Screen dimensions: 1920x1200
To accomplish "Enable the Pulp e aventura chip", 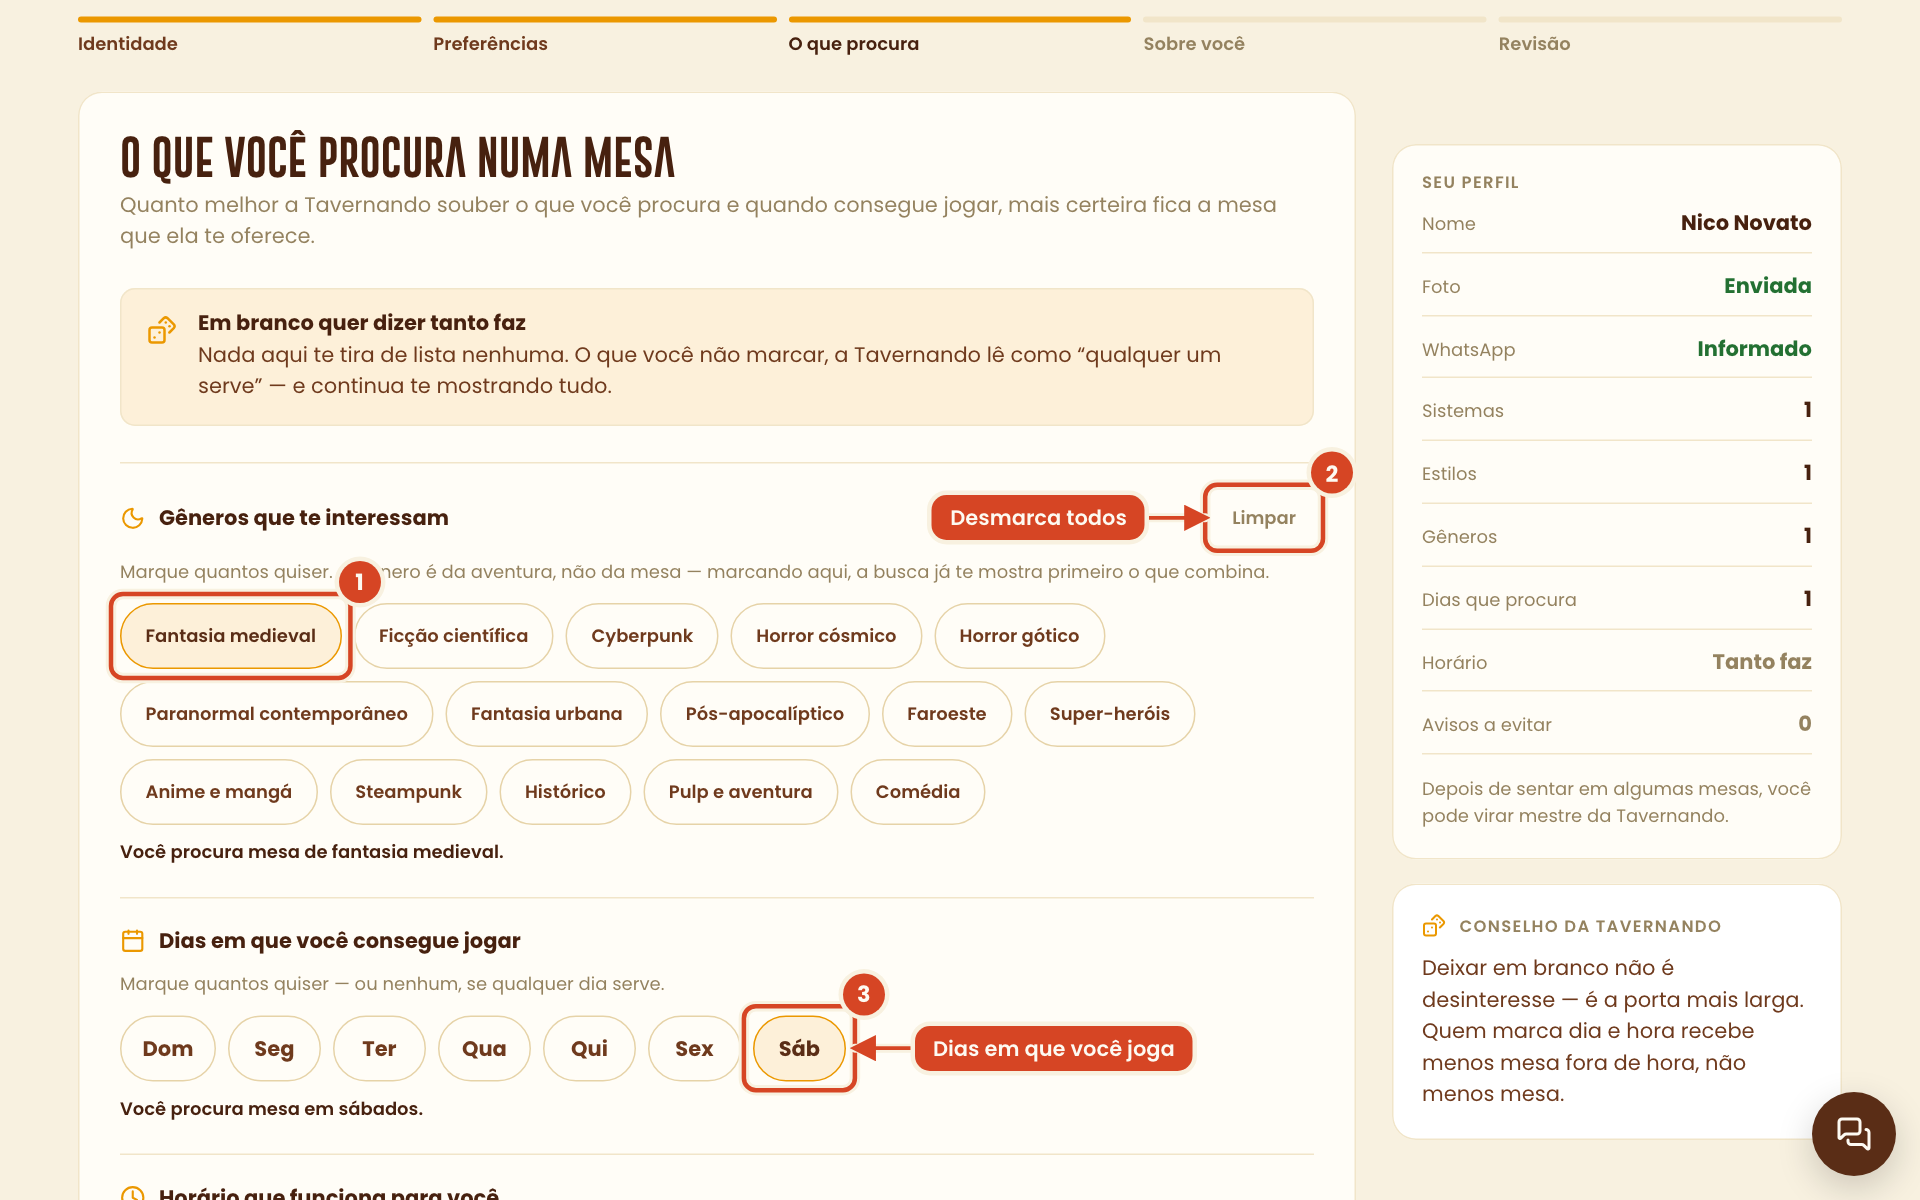I will pyautogui.click(x=740, y=792).
